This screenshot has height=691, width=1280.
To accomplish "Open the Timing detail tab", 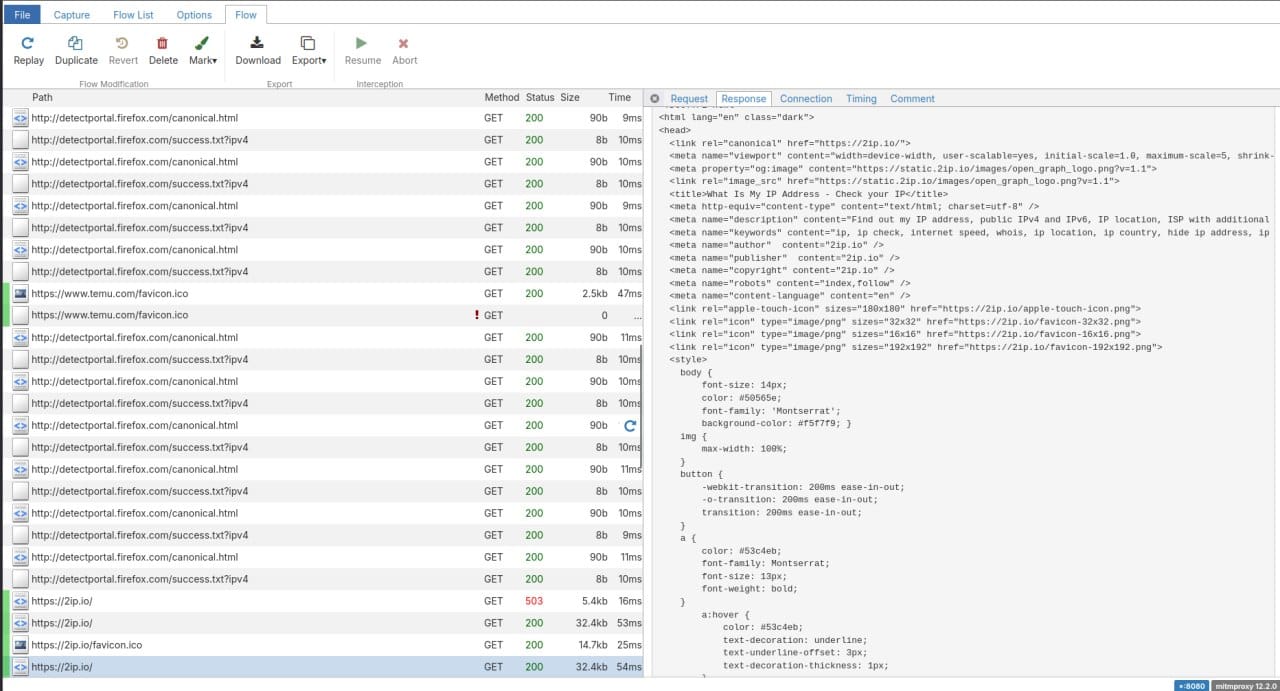I will point(860,99).
